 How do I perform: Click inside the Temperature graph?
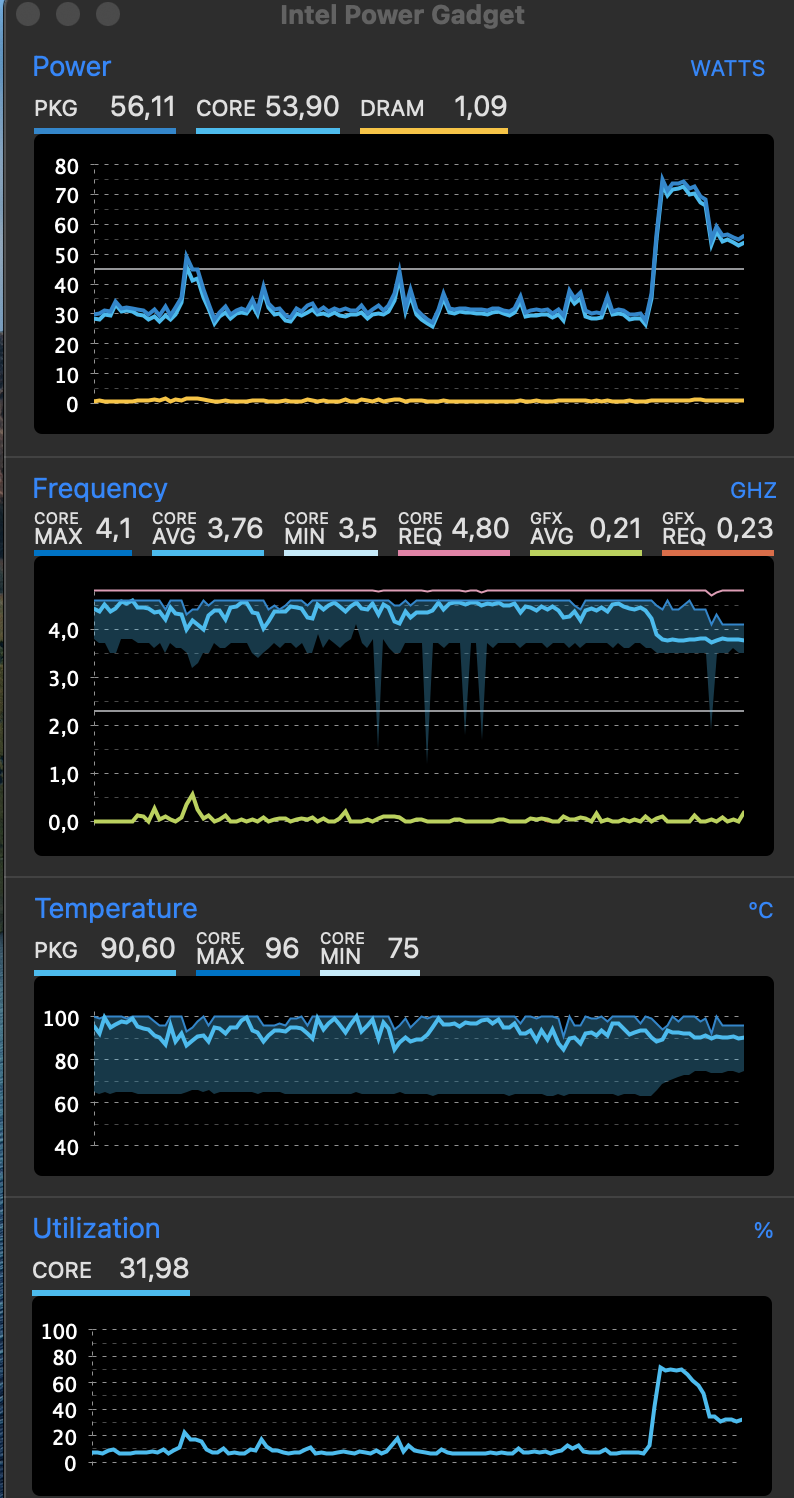[x=404, y=1076]
